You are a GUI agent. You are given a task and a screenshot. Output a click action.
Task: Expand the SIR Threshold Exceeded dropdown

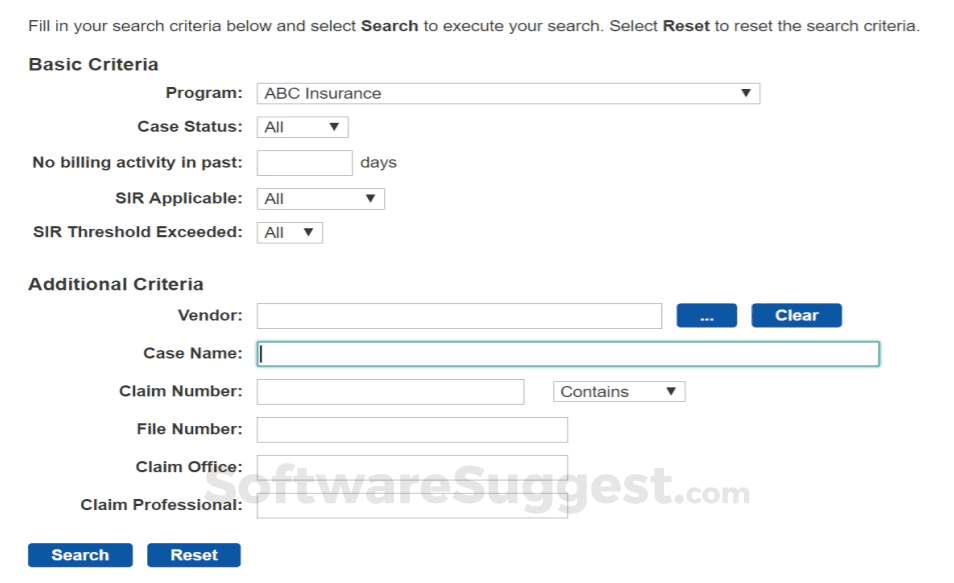coord(289,233)
